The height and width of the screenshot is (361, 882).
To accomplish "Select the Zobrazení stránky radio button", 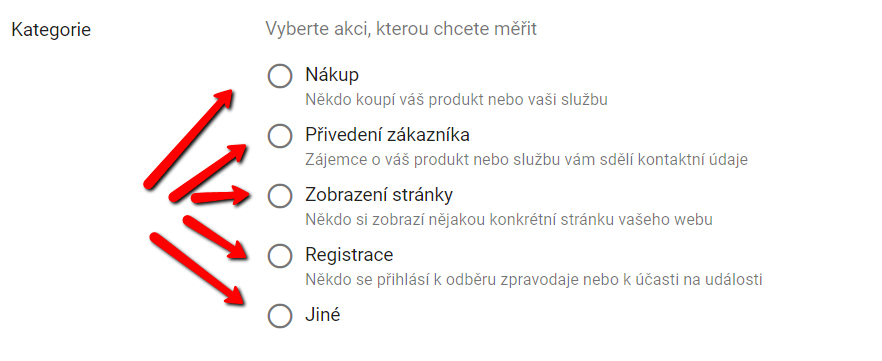I will point(280,196).
